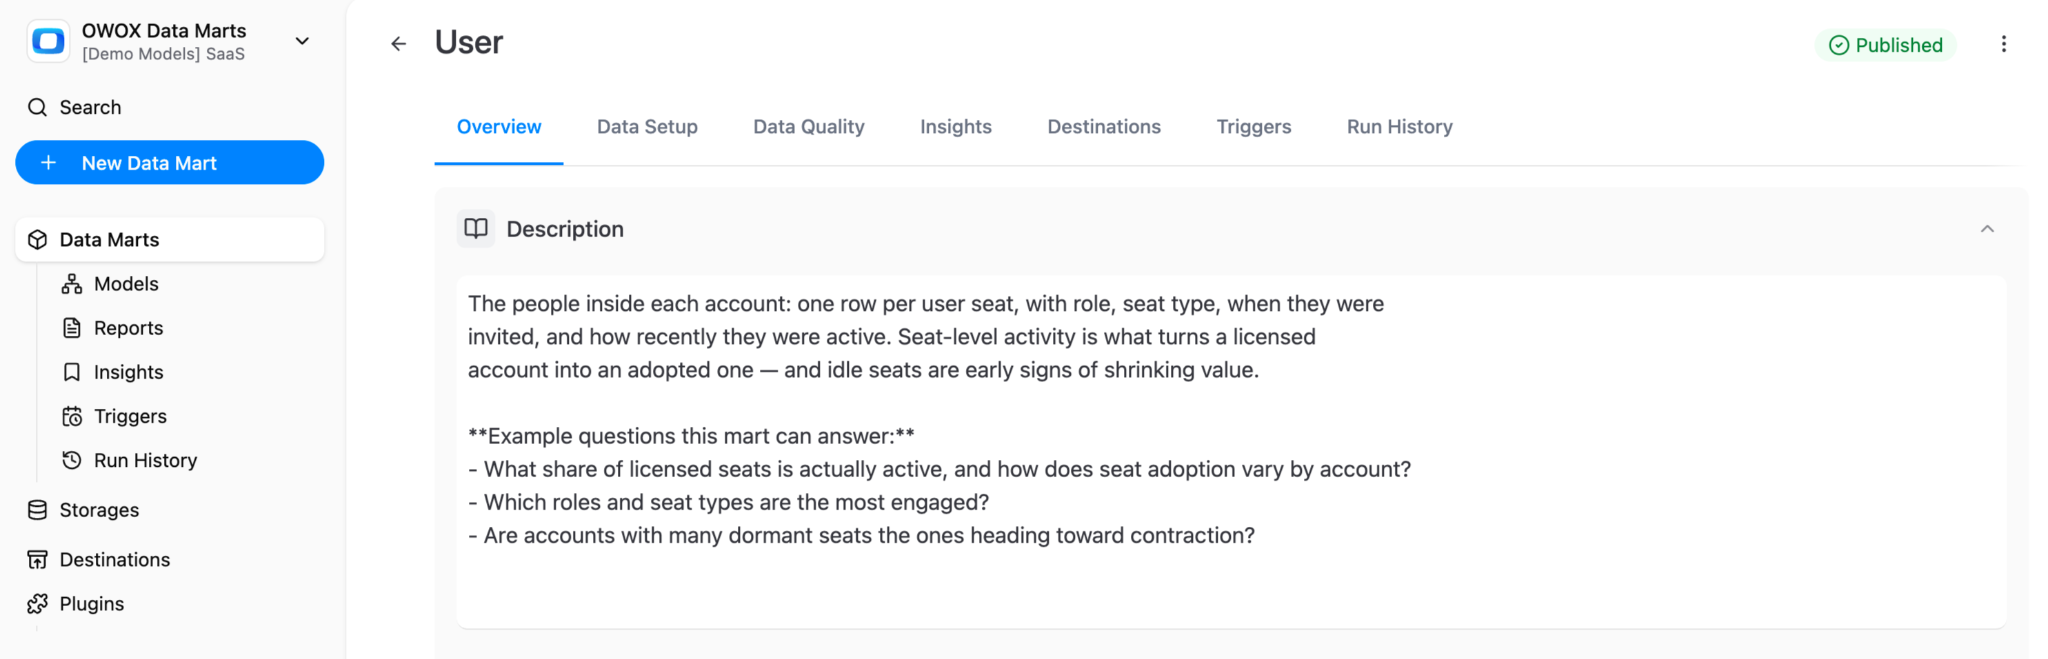
Task: Click the Models hierarchy icon
Action: coord(72,284)
